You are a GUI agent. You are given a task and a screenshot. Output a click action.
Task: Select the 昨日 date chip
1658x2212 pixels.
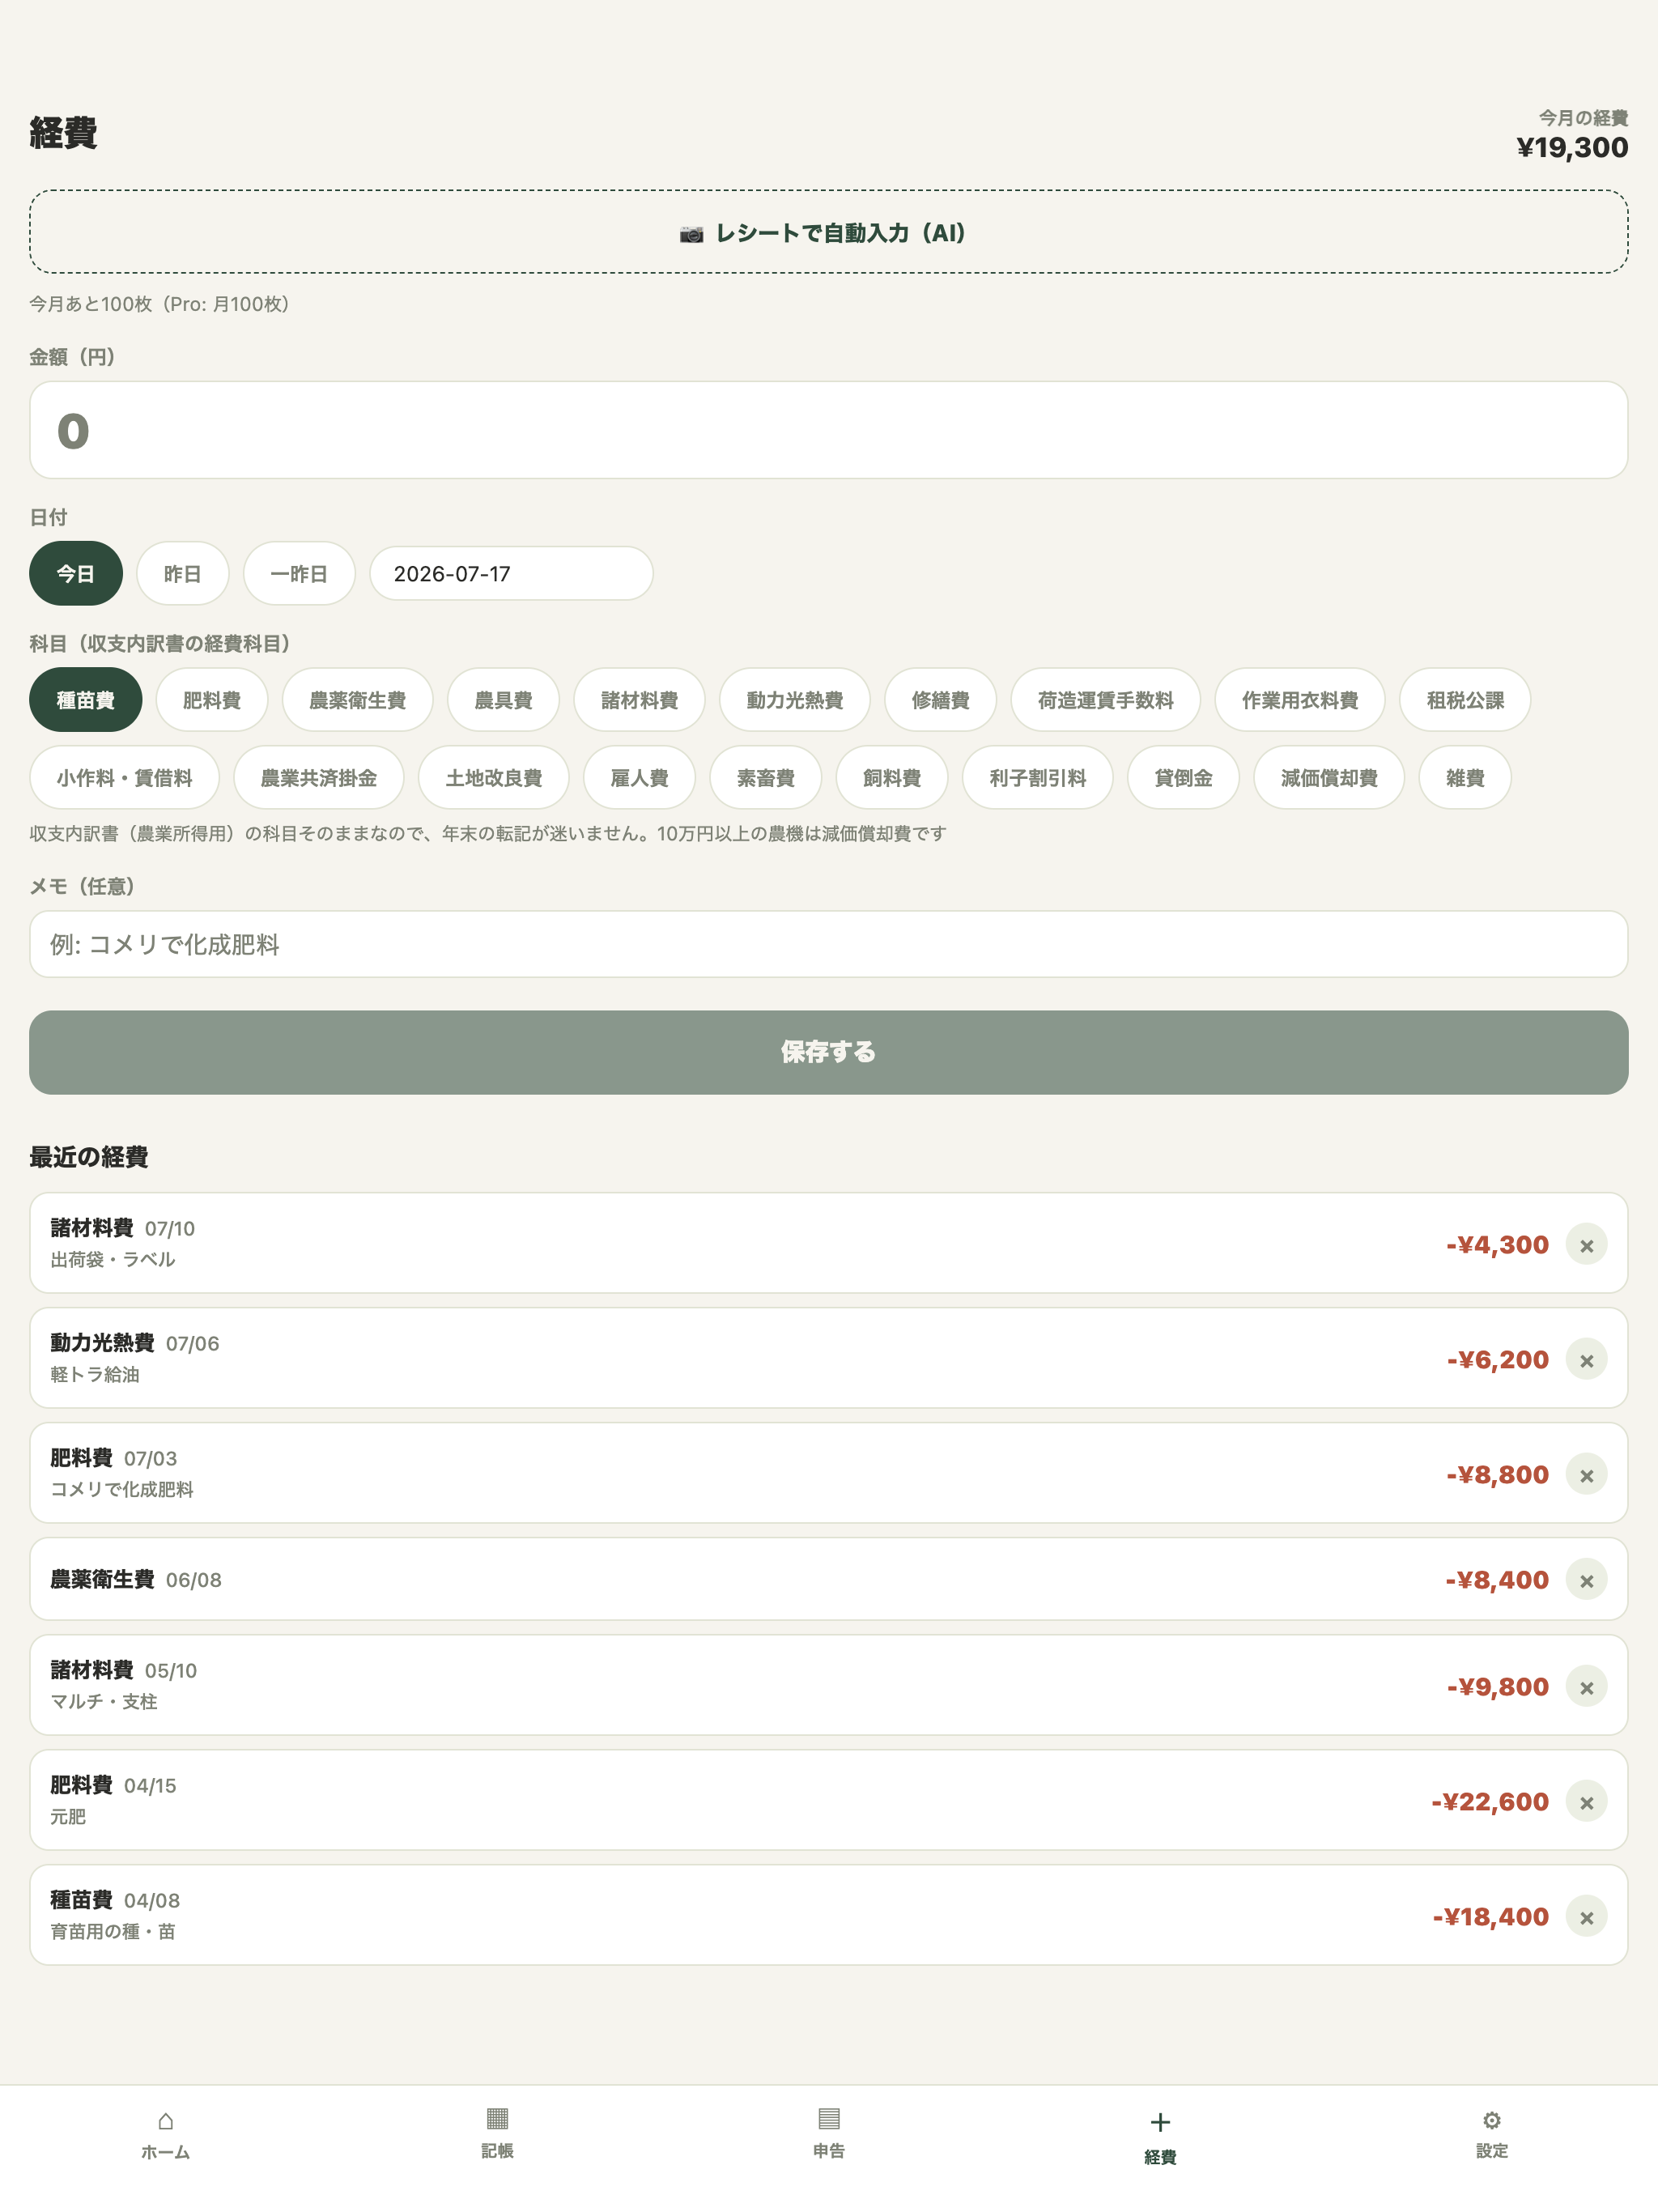point(183,574)
